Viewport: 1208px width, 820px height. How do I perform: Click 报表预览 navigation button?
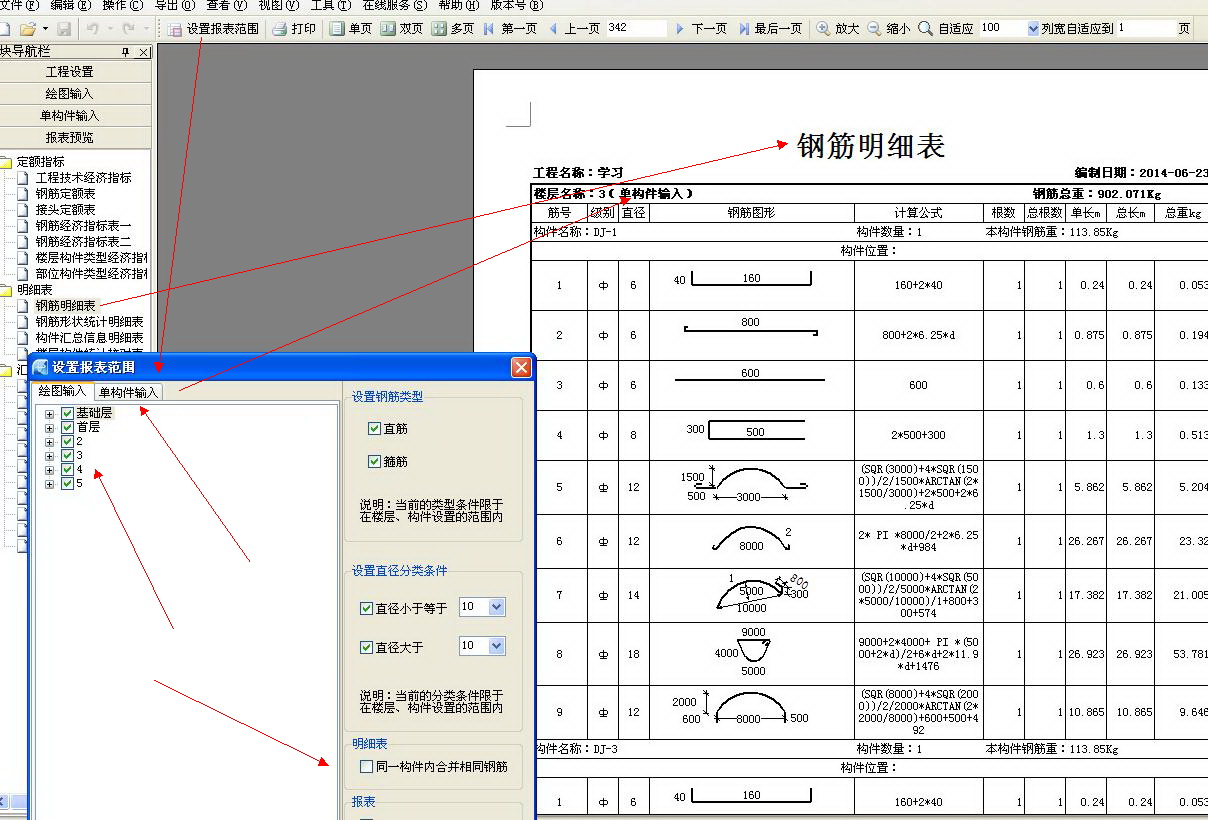click(x=70, y=138)
